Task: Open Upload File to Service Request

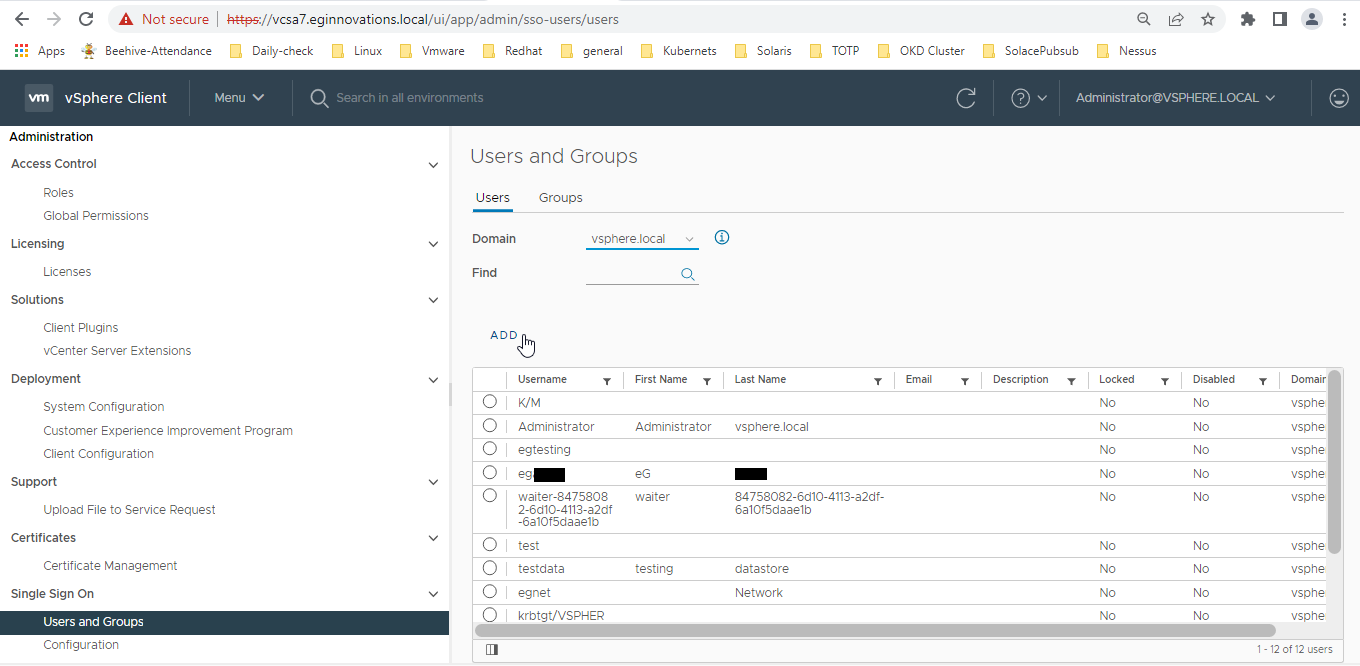Action: click(129, 510)
